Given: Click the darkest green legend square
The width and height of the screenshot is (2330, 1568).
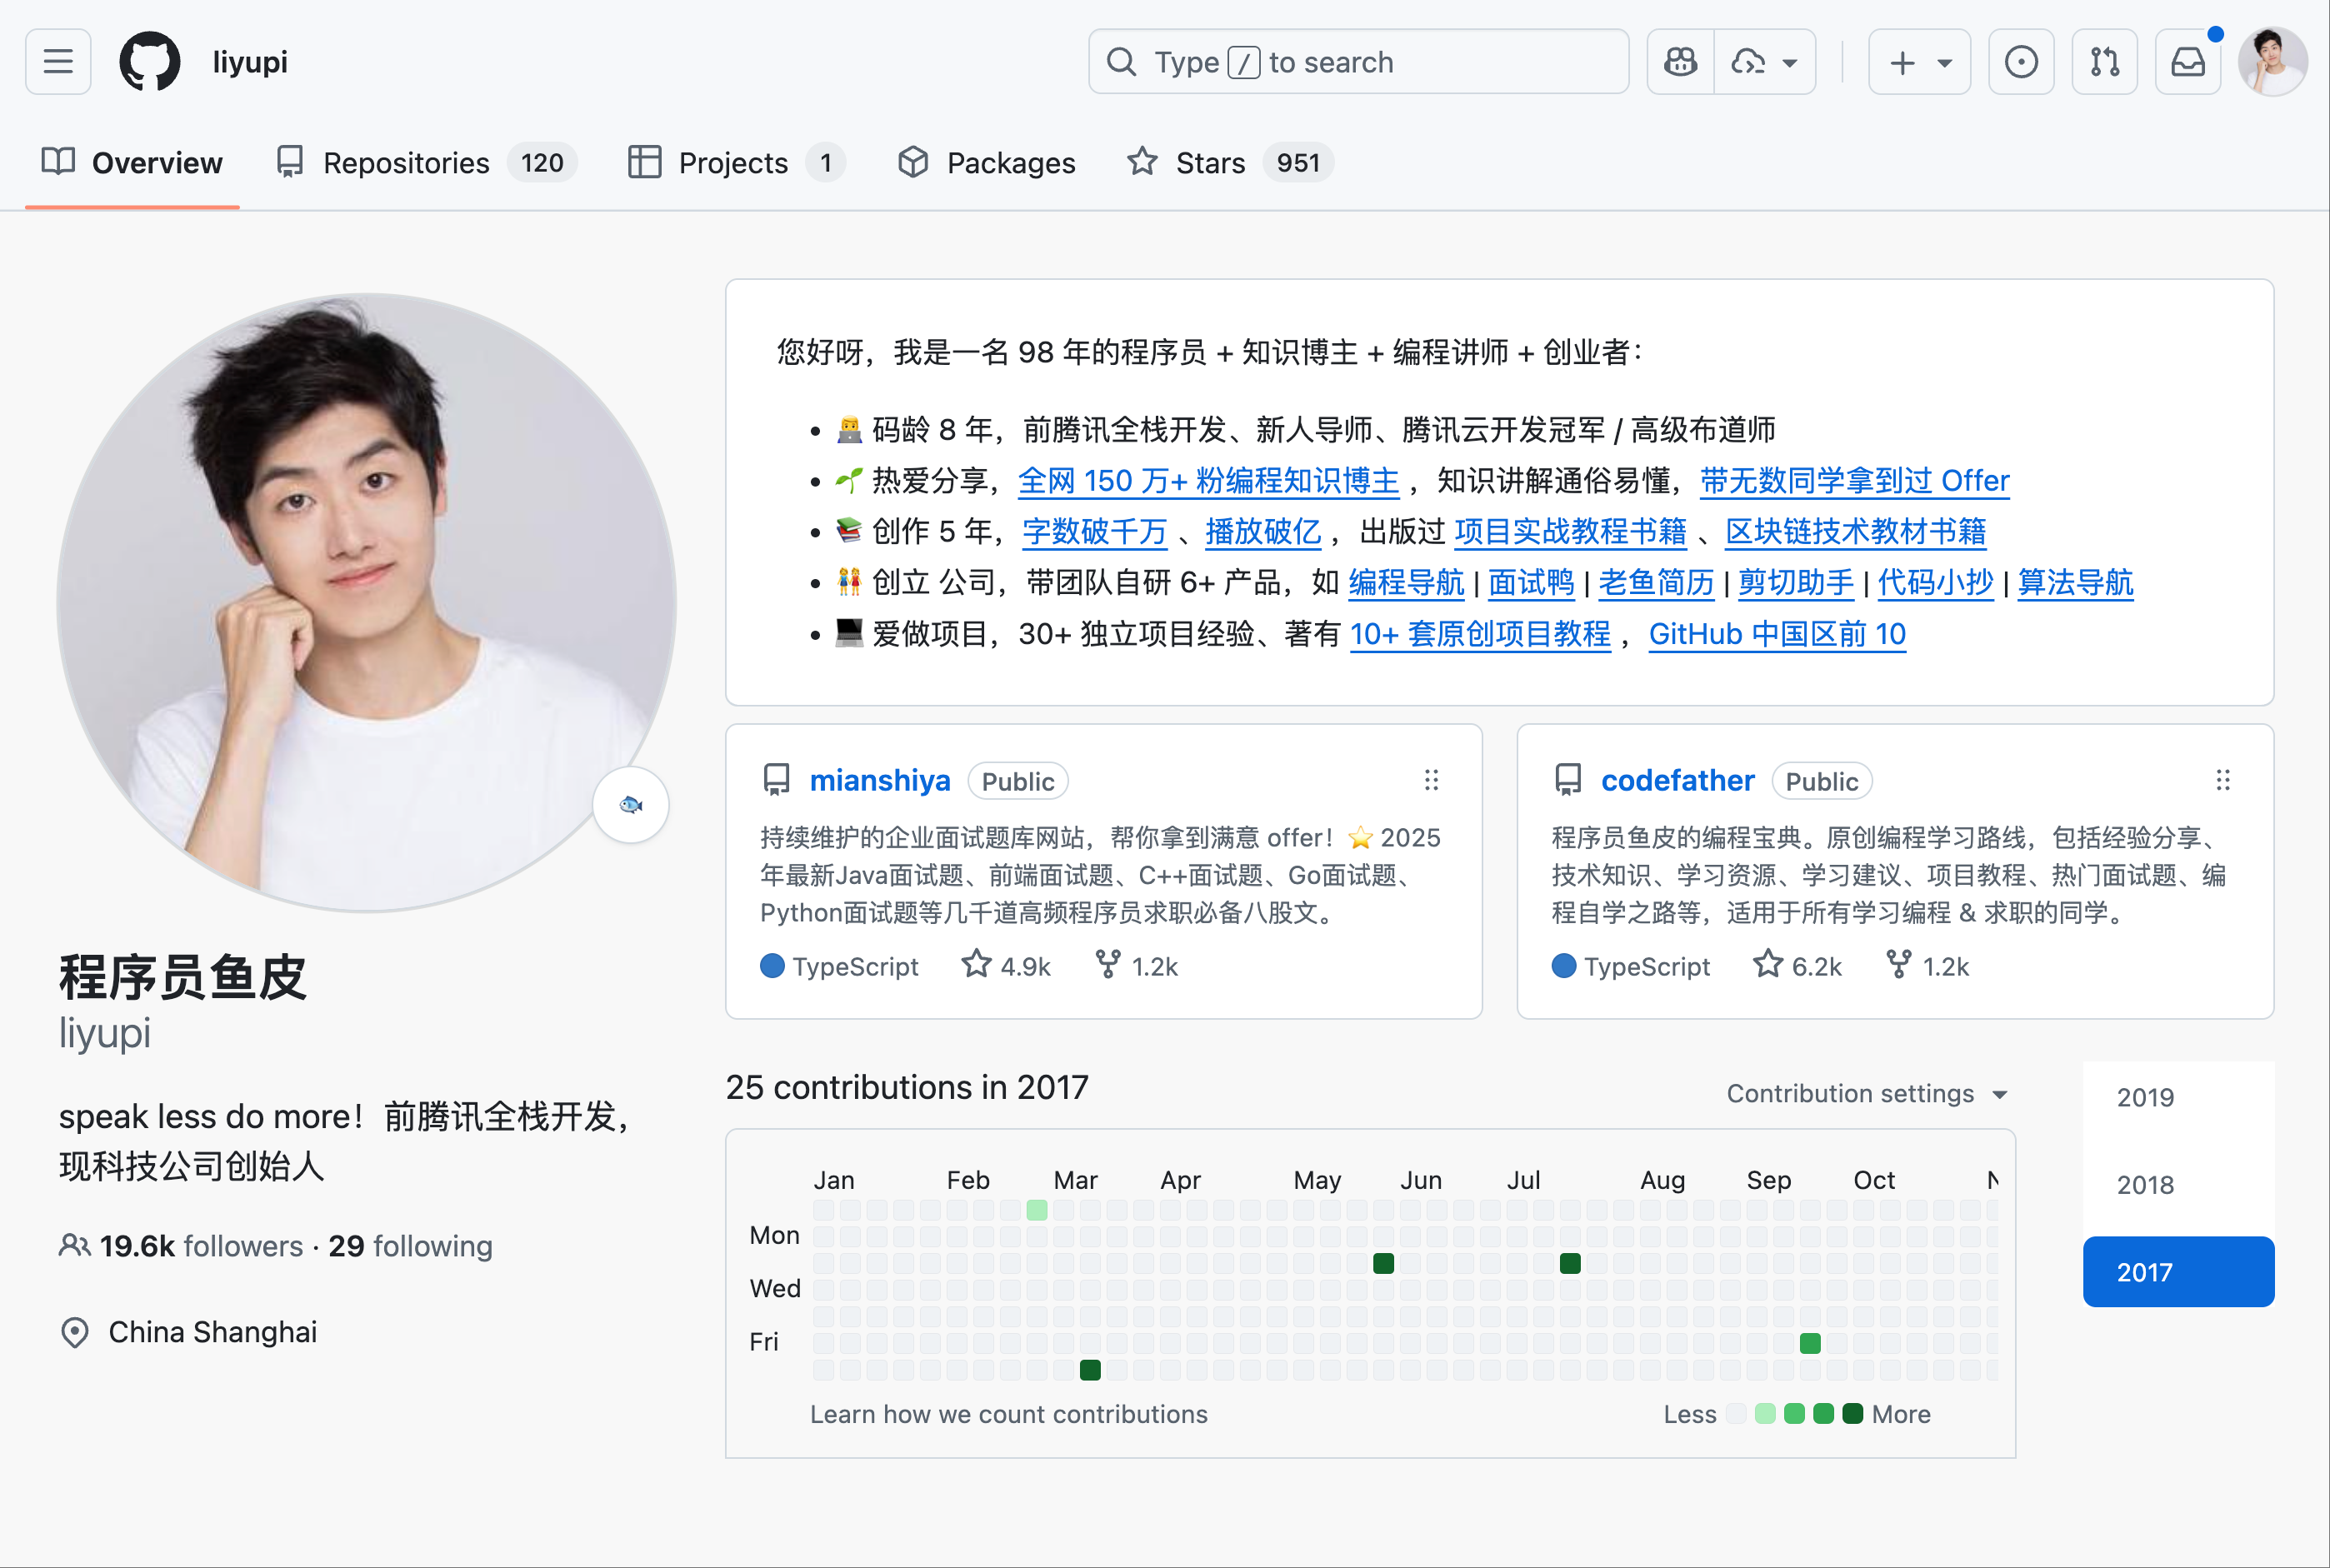Looking at the screenshot, I should pyautogui.click(x=1852, y=1413).
